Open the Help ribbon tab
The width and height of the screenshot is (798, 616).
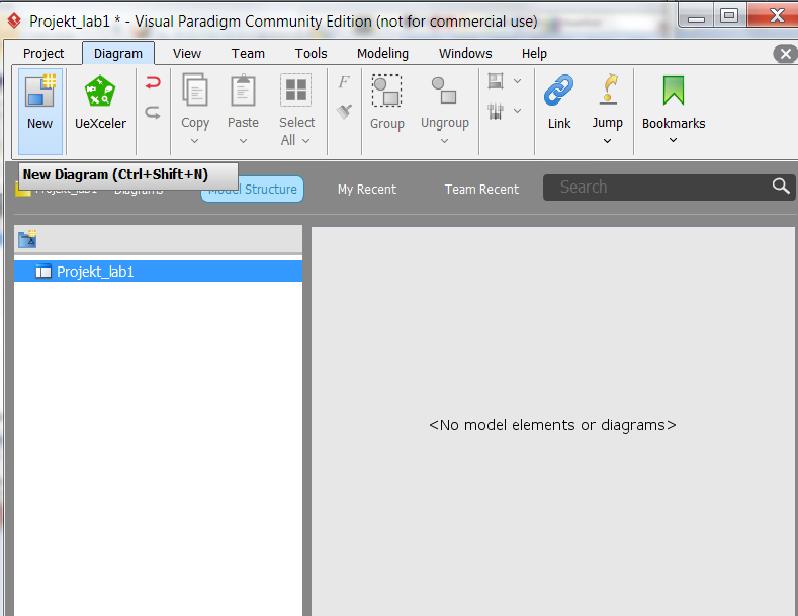pos(534,53)
